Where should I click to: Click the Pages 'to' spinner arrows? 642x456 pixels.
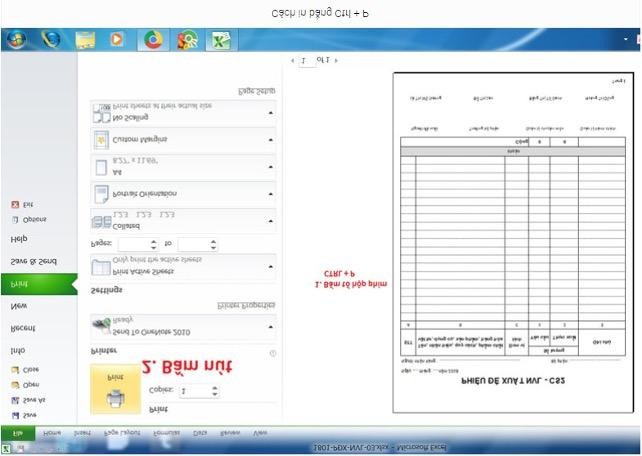tap(213, 245)
